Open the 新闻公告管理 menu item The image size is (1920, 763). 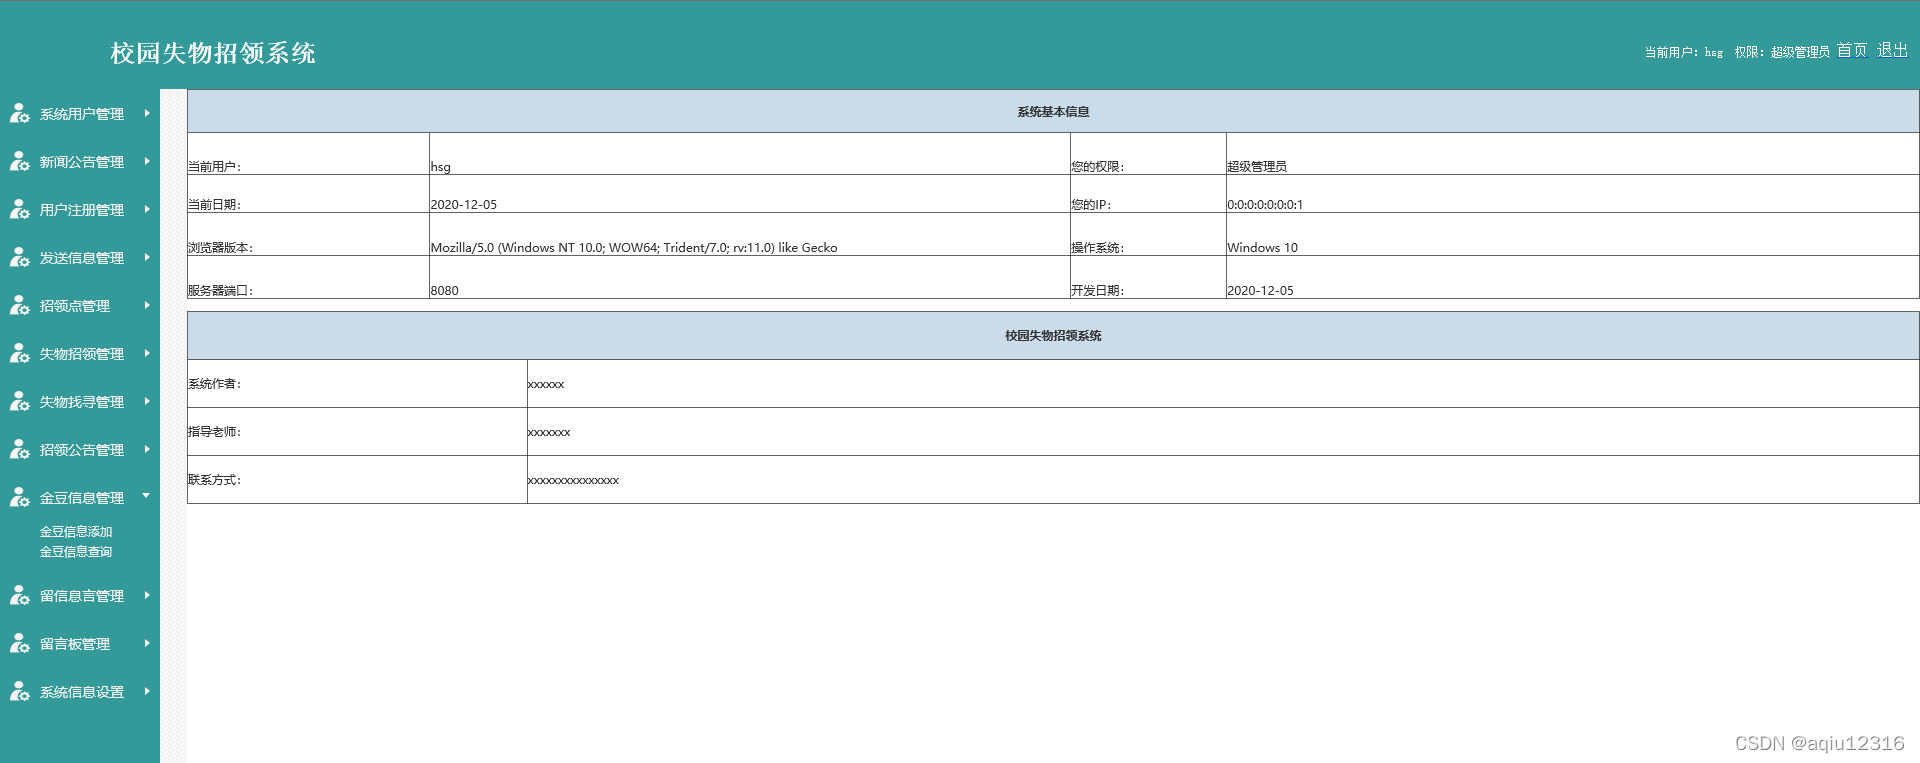point(82,162)
